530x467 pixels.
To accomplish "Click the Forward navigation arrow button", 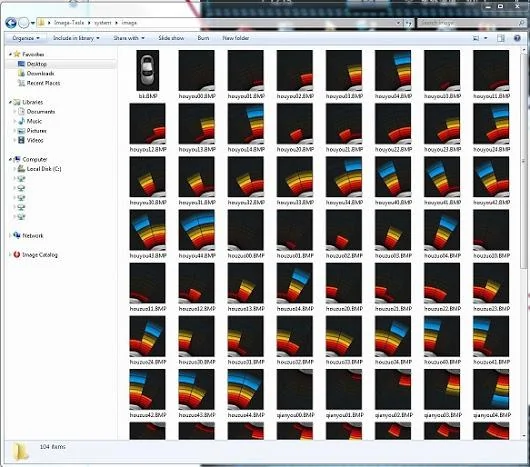I will point(24,23).
